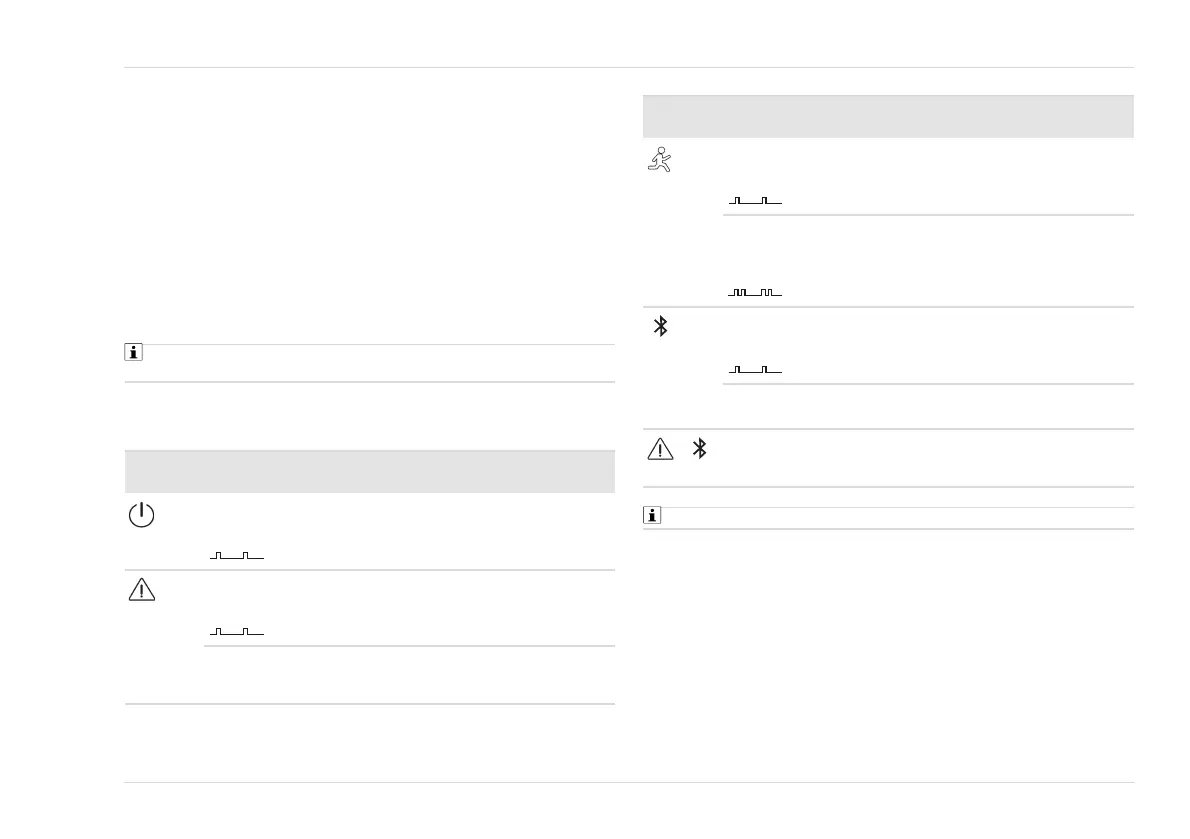Click the single-pulse waveform beside the running person
This screenshot has width=1190, height=839.
click(x=755, y=201)
